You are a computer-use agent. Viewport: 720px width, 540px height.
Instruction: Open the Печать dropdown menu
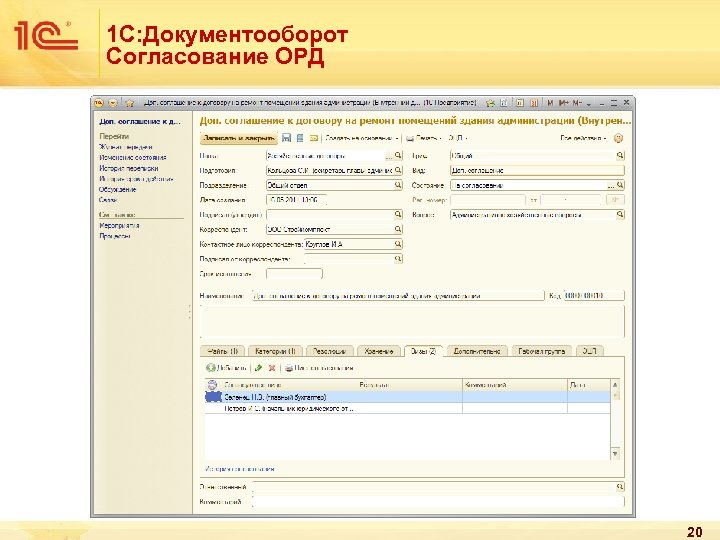423,138
